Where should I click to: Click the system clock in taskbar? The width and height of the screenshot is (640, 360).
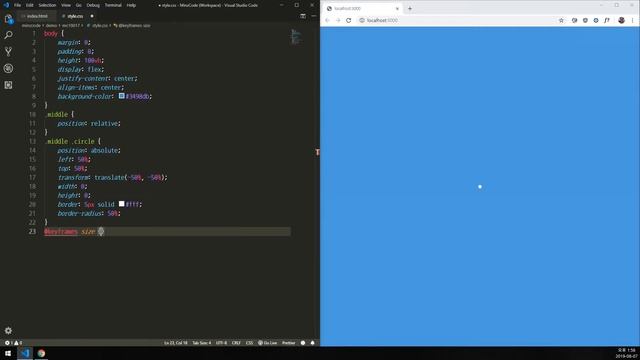[x=626, y=353]
